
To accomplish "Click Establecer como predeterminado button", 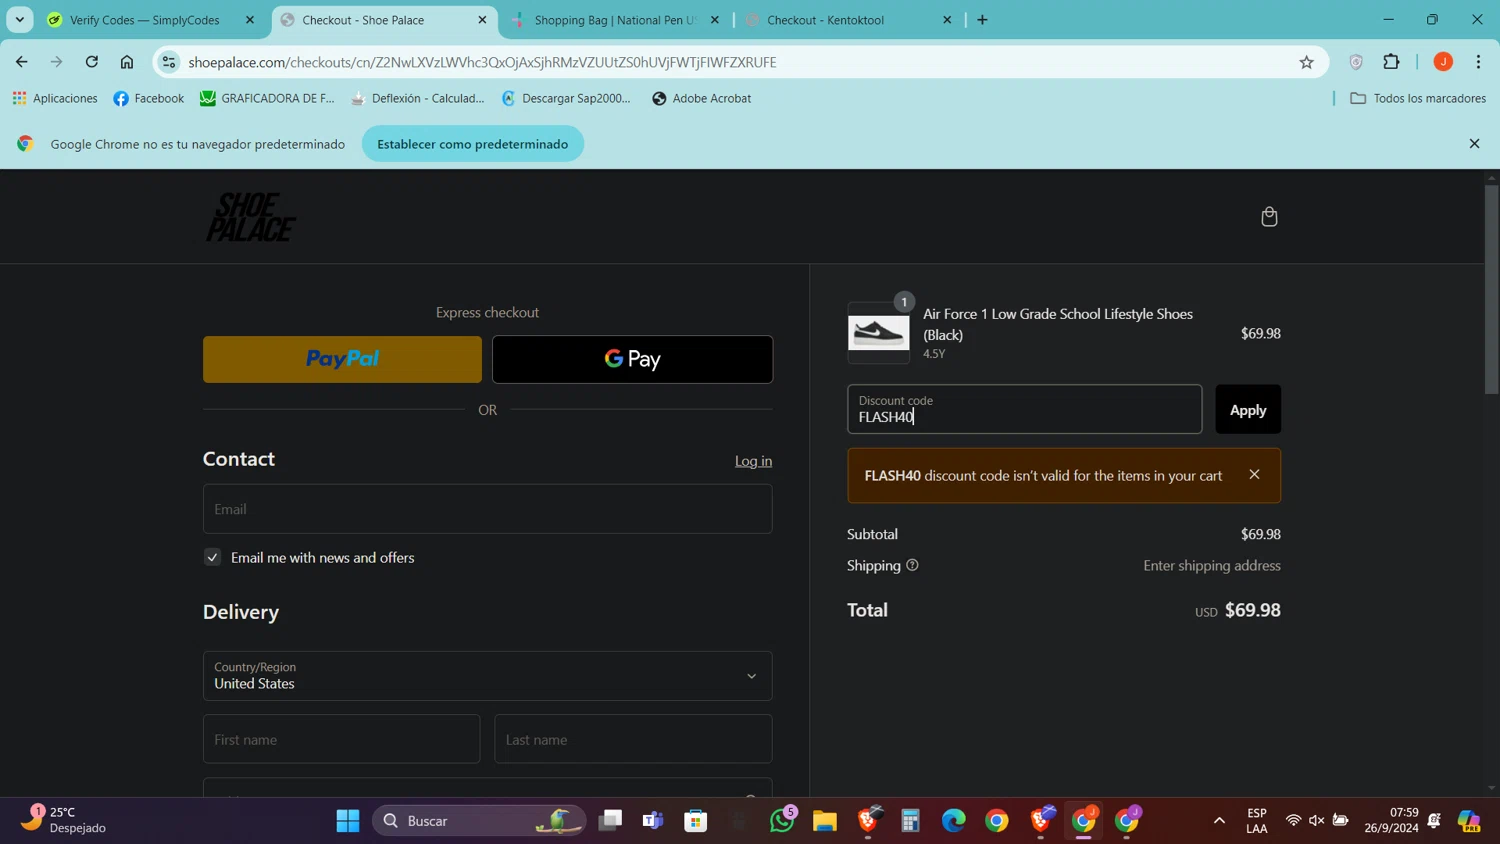I will [473, 144].
